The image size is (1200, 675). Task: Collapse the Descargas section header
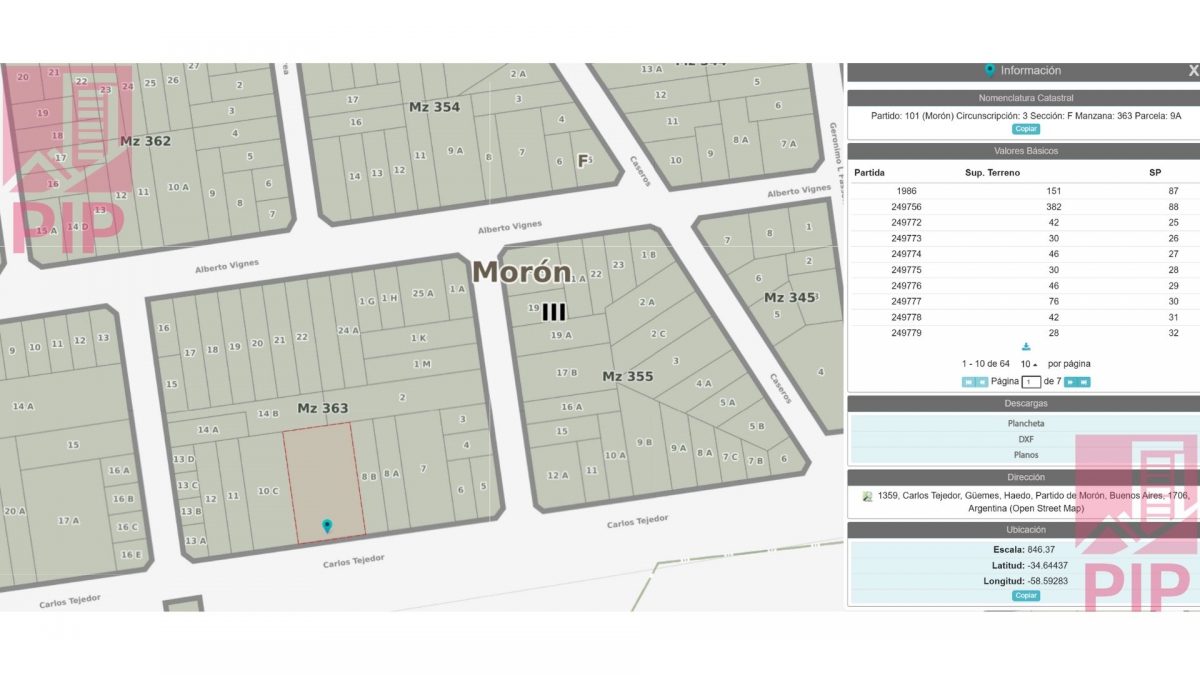coord(1024,404)
